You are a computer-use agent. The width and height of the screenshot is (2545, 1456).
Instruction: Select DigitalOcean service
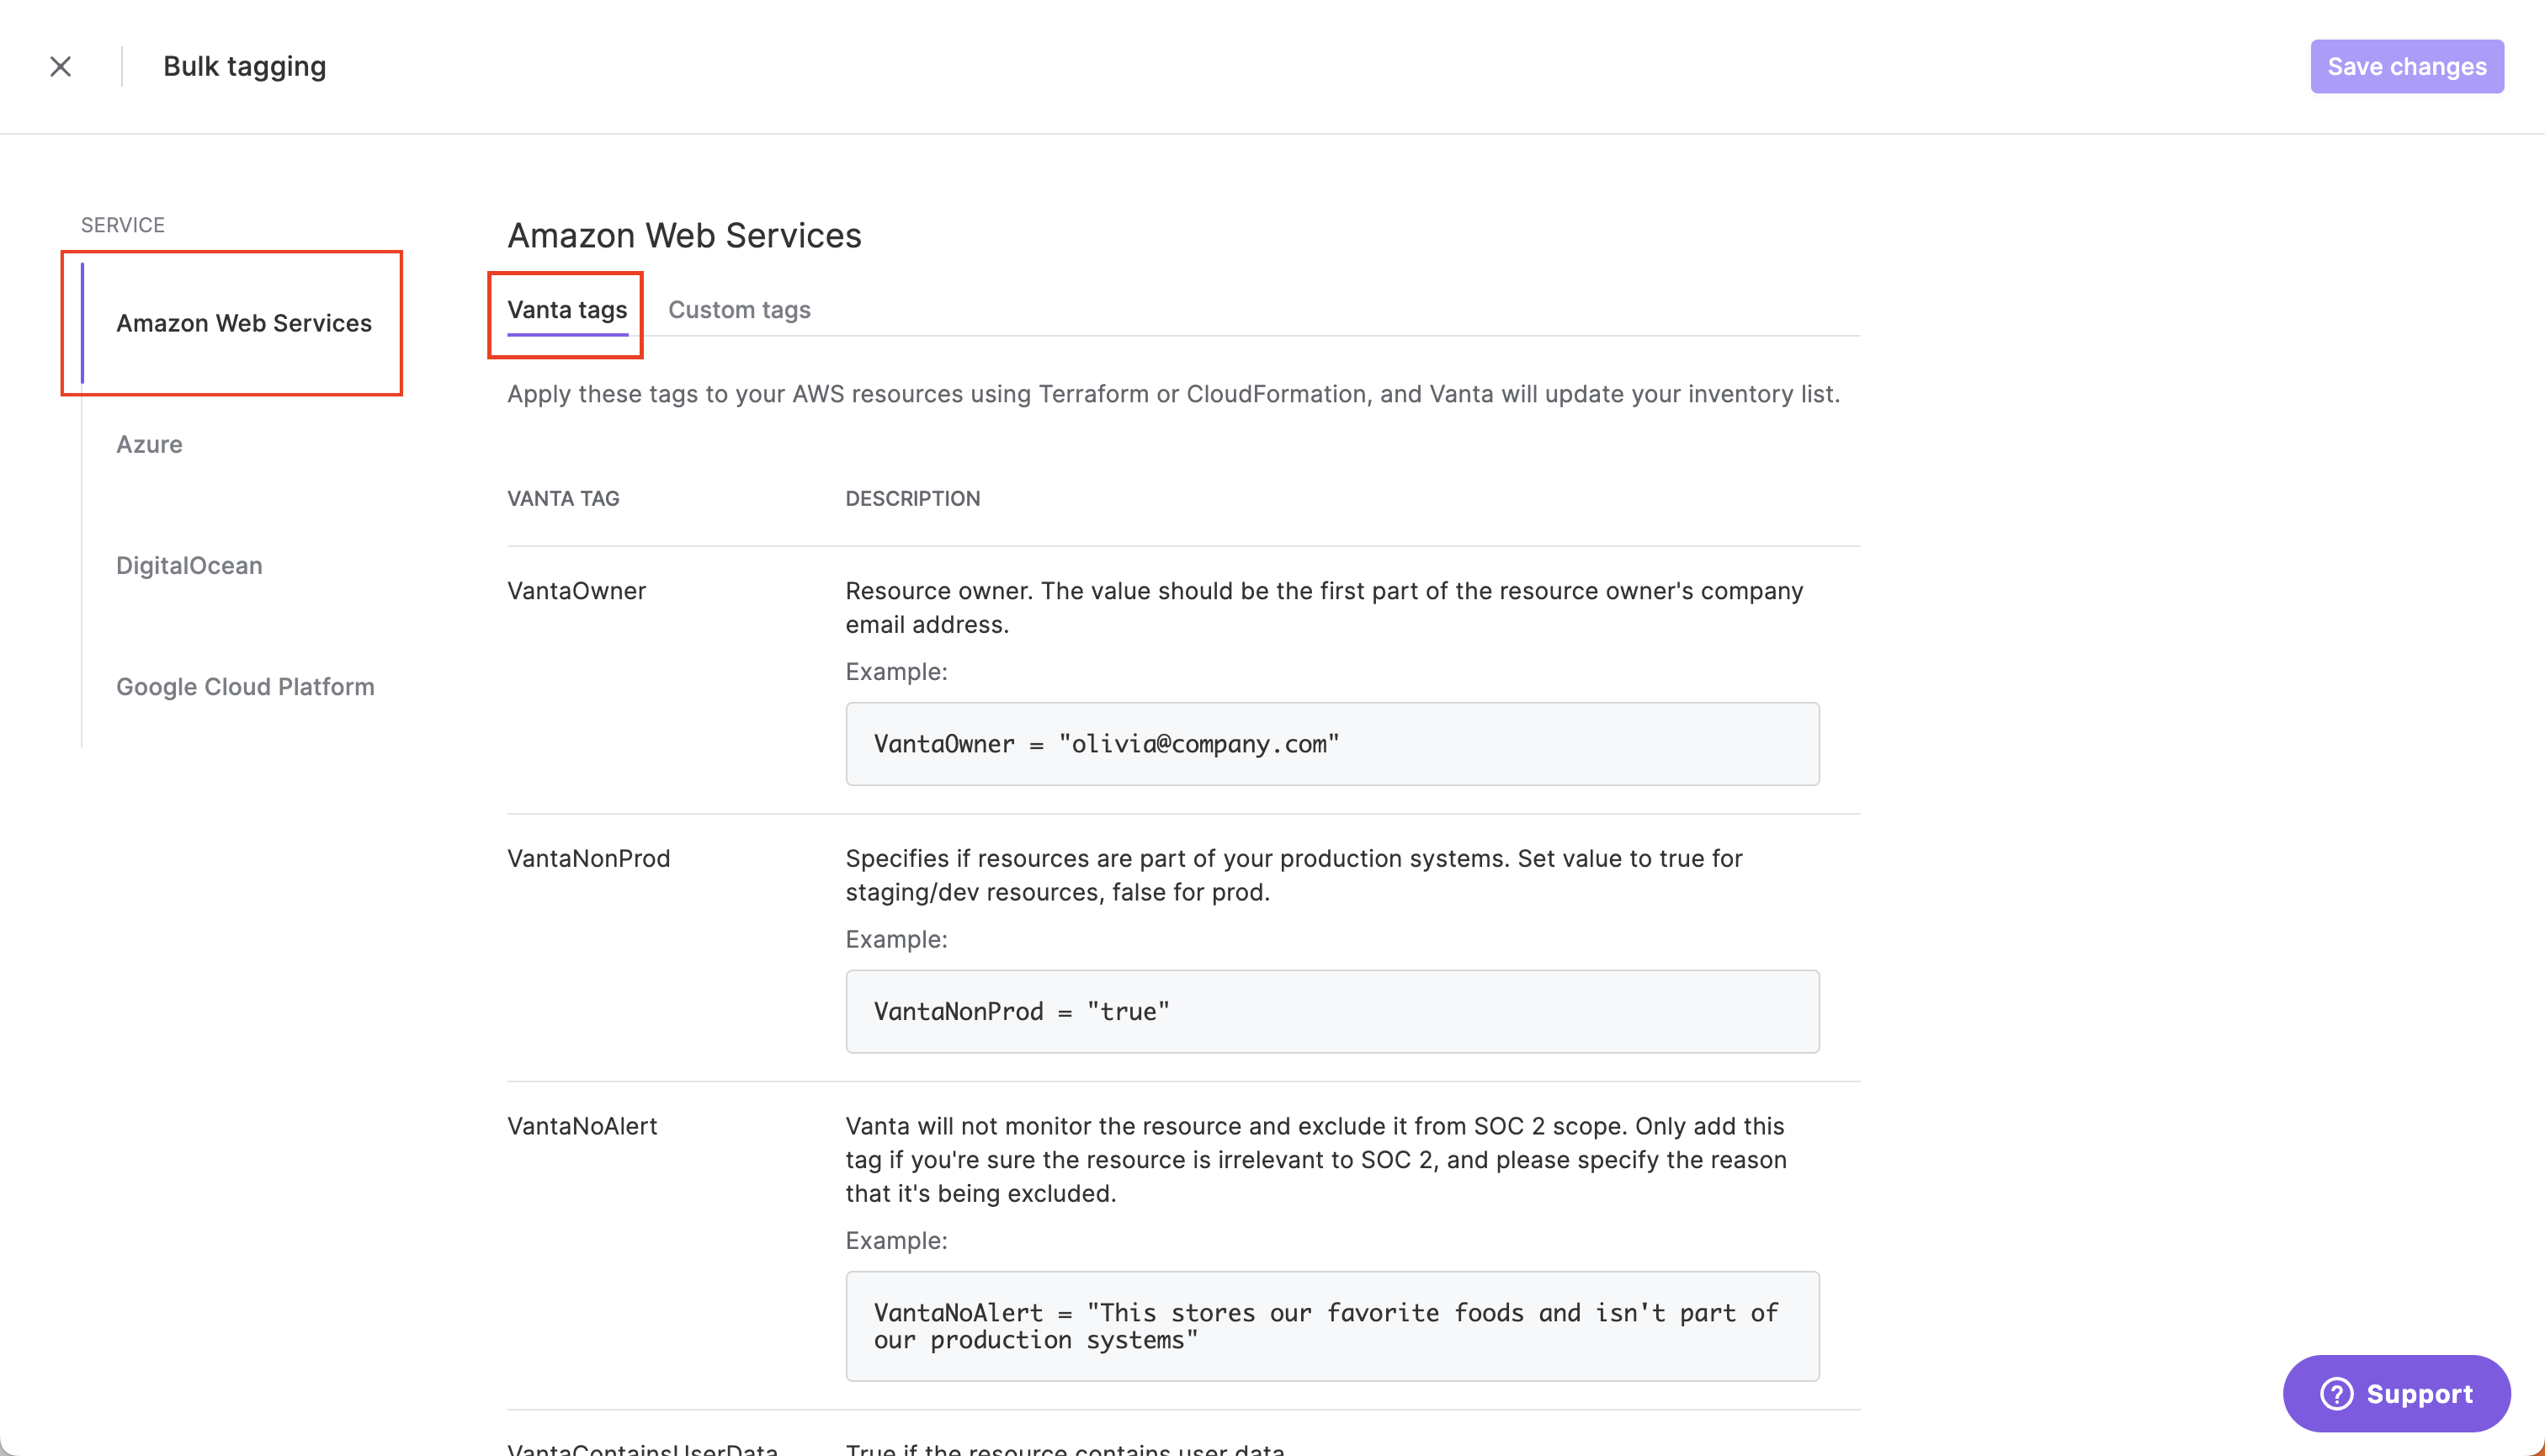tap(189, 565)
